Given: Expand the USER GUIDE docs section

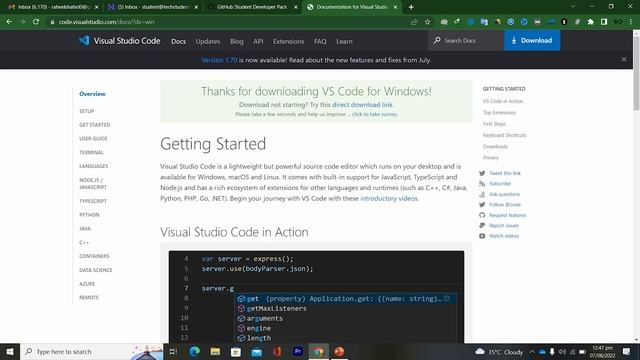Looking at the screenshot, I should pyautogui.click(x=93, y=139).
